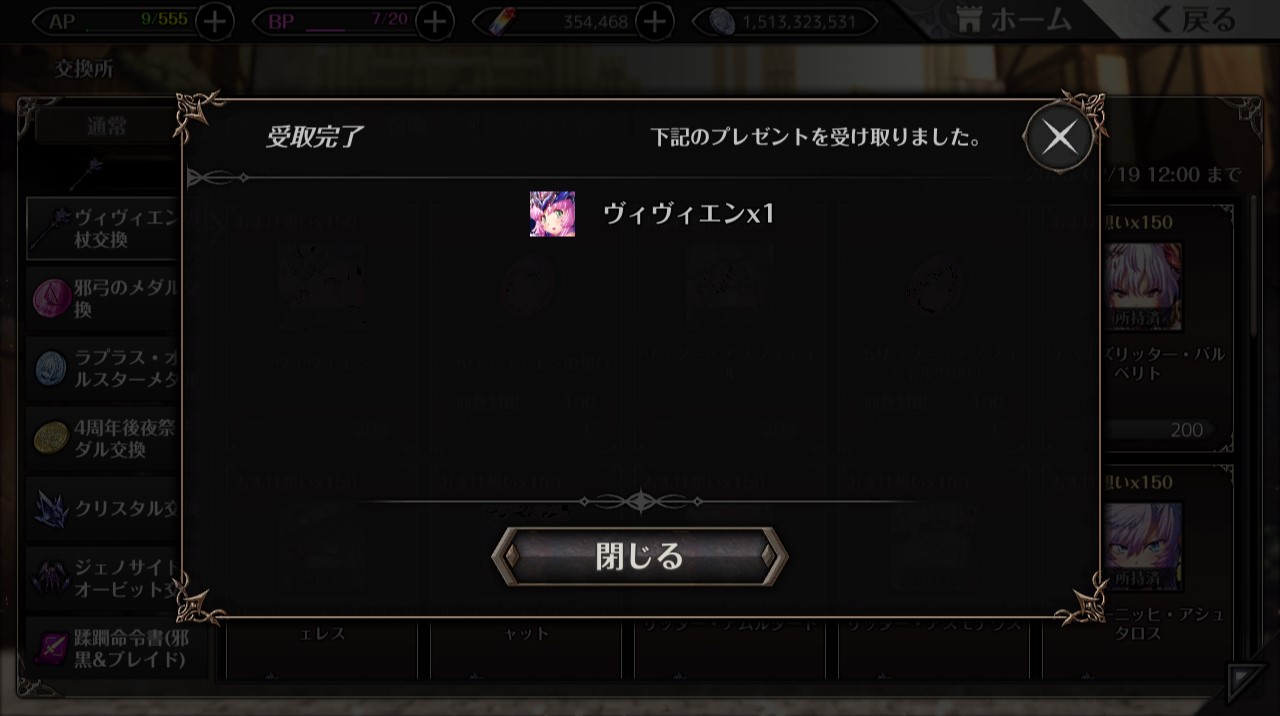
Task: Open 4周年後夜祭メダル交換 entry
Action: (106, 438)
